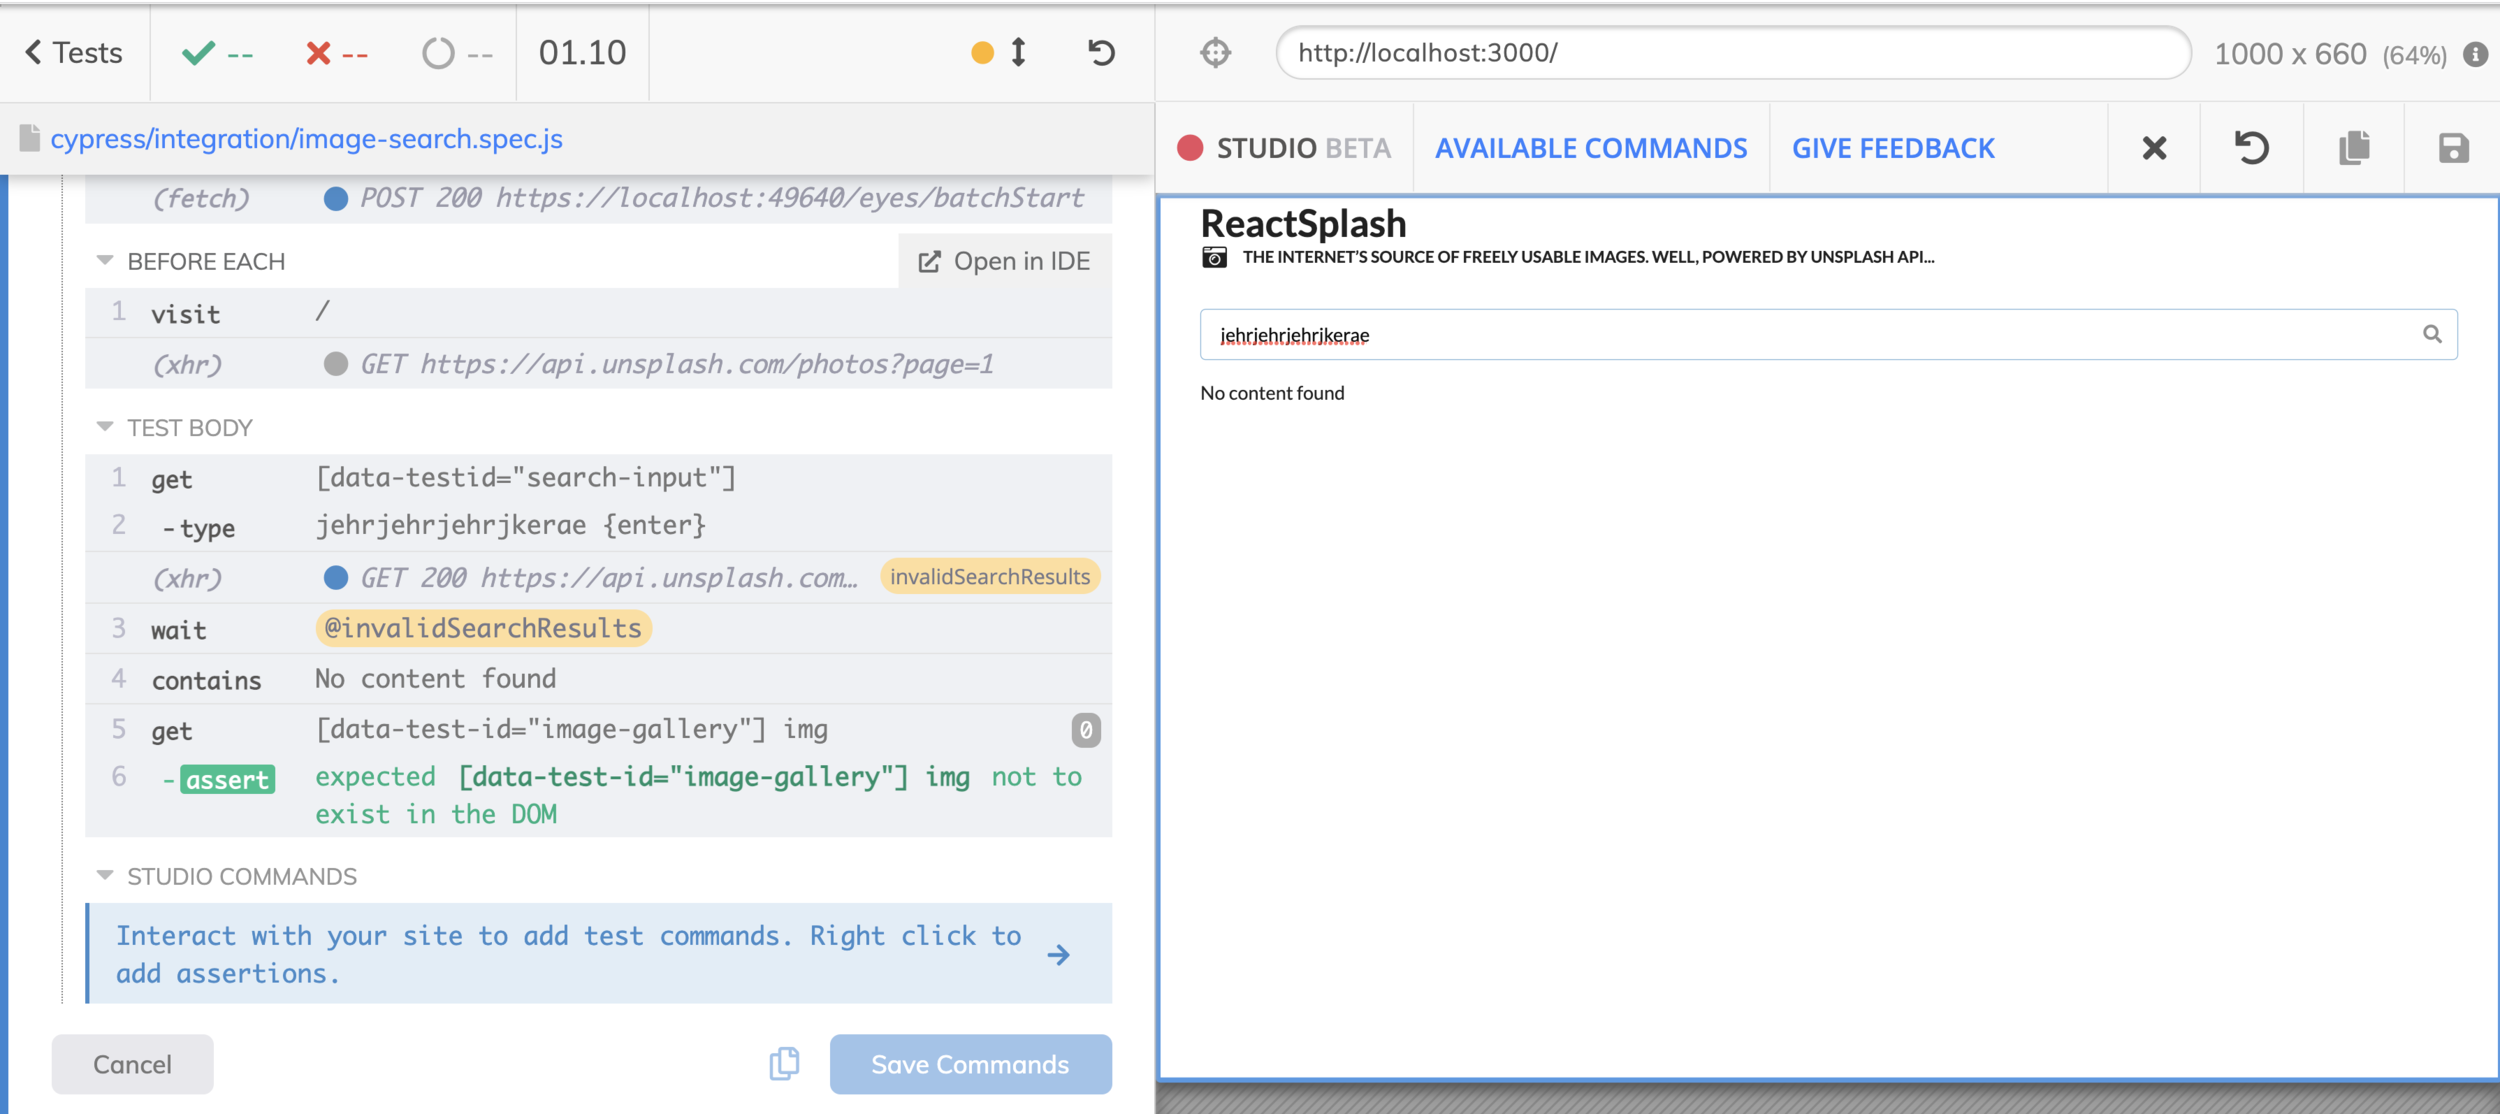Click the Studio save floppy icon
The image size is (2500, 1114).
pos(2453,148)
